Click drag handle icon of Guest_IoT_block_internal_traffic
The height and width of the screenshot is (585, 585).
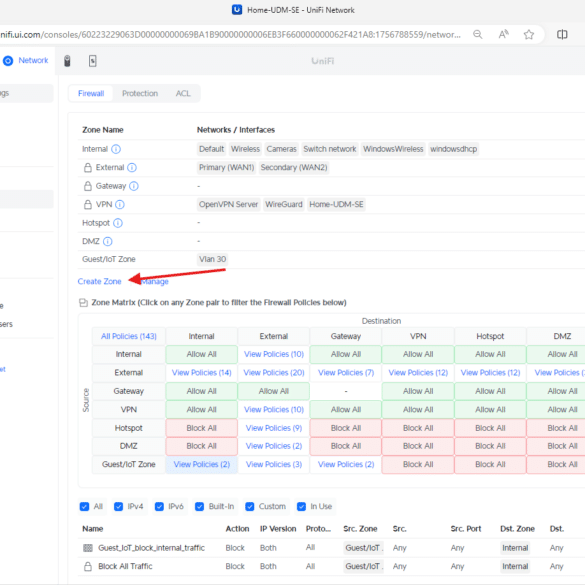[x=88, y=548]
